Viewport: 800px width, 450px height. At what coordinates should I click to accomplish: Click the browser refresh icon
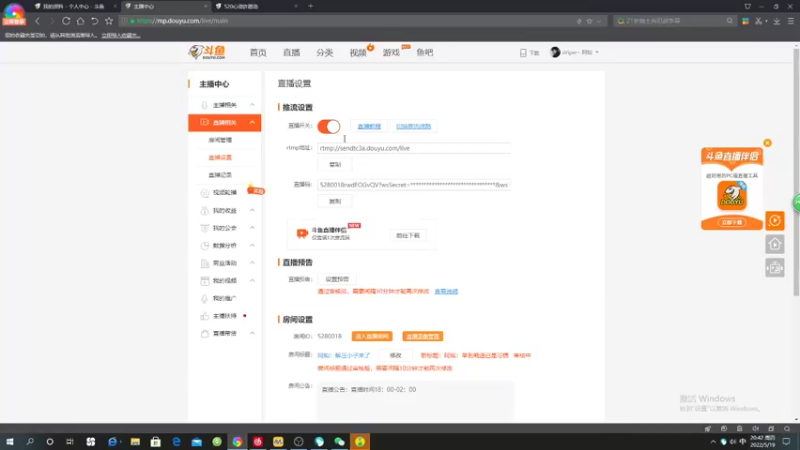coord(66,21)
